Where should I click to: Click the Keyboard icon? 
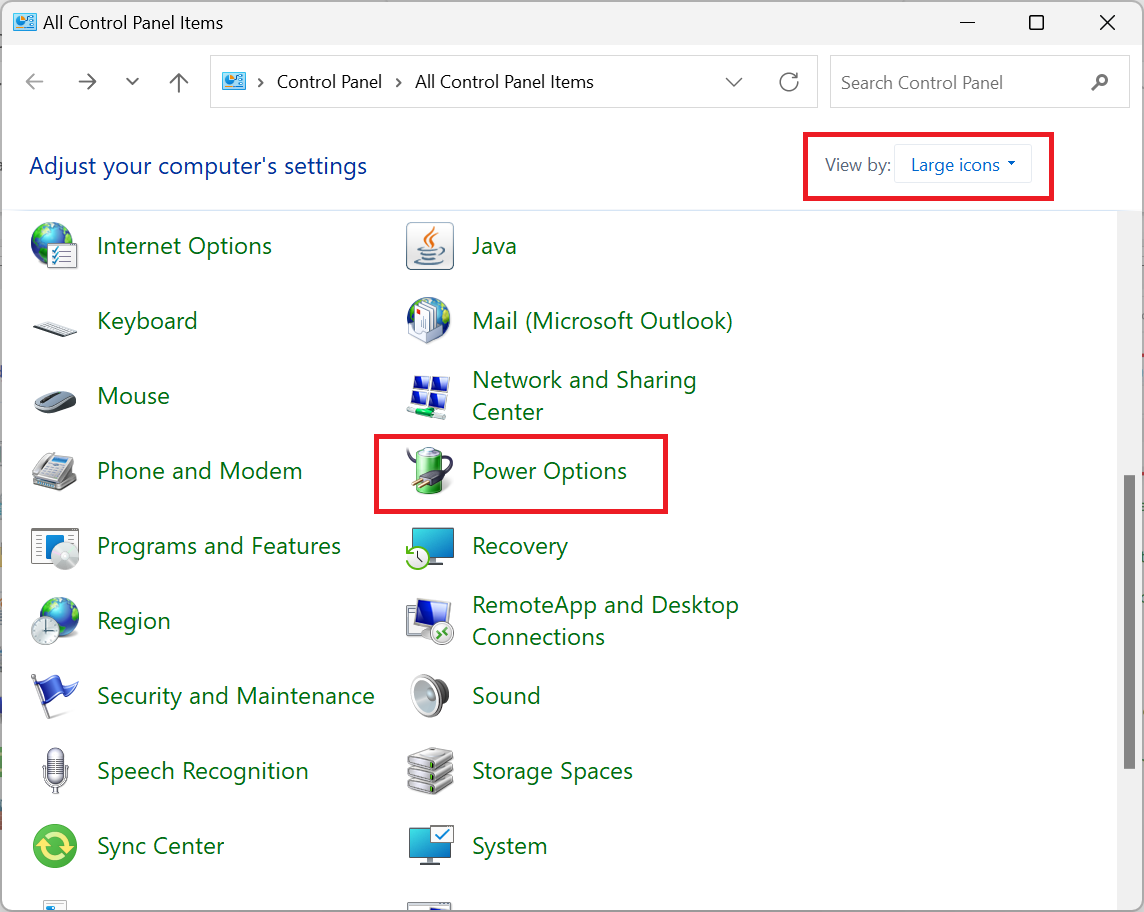(54, 323)
